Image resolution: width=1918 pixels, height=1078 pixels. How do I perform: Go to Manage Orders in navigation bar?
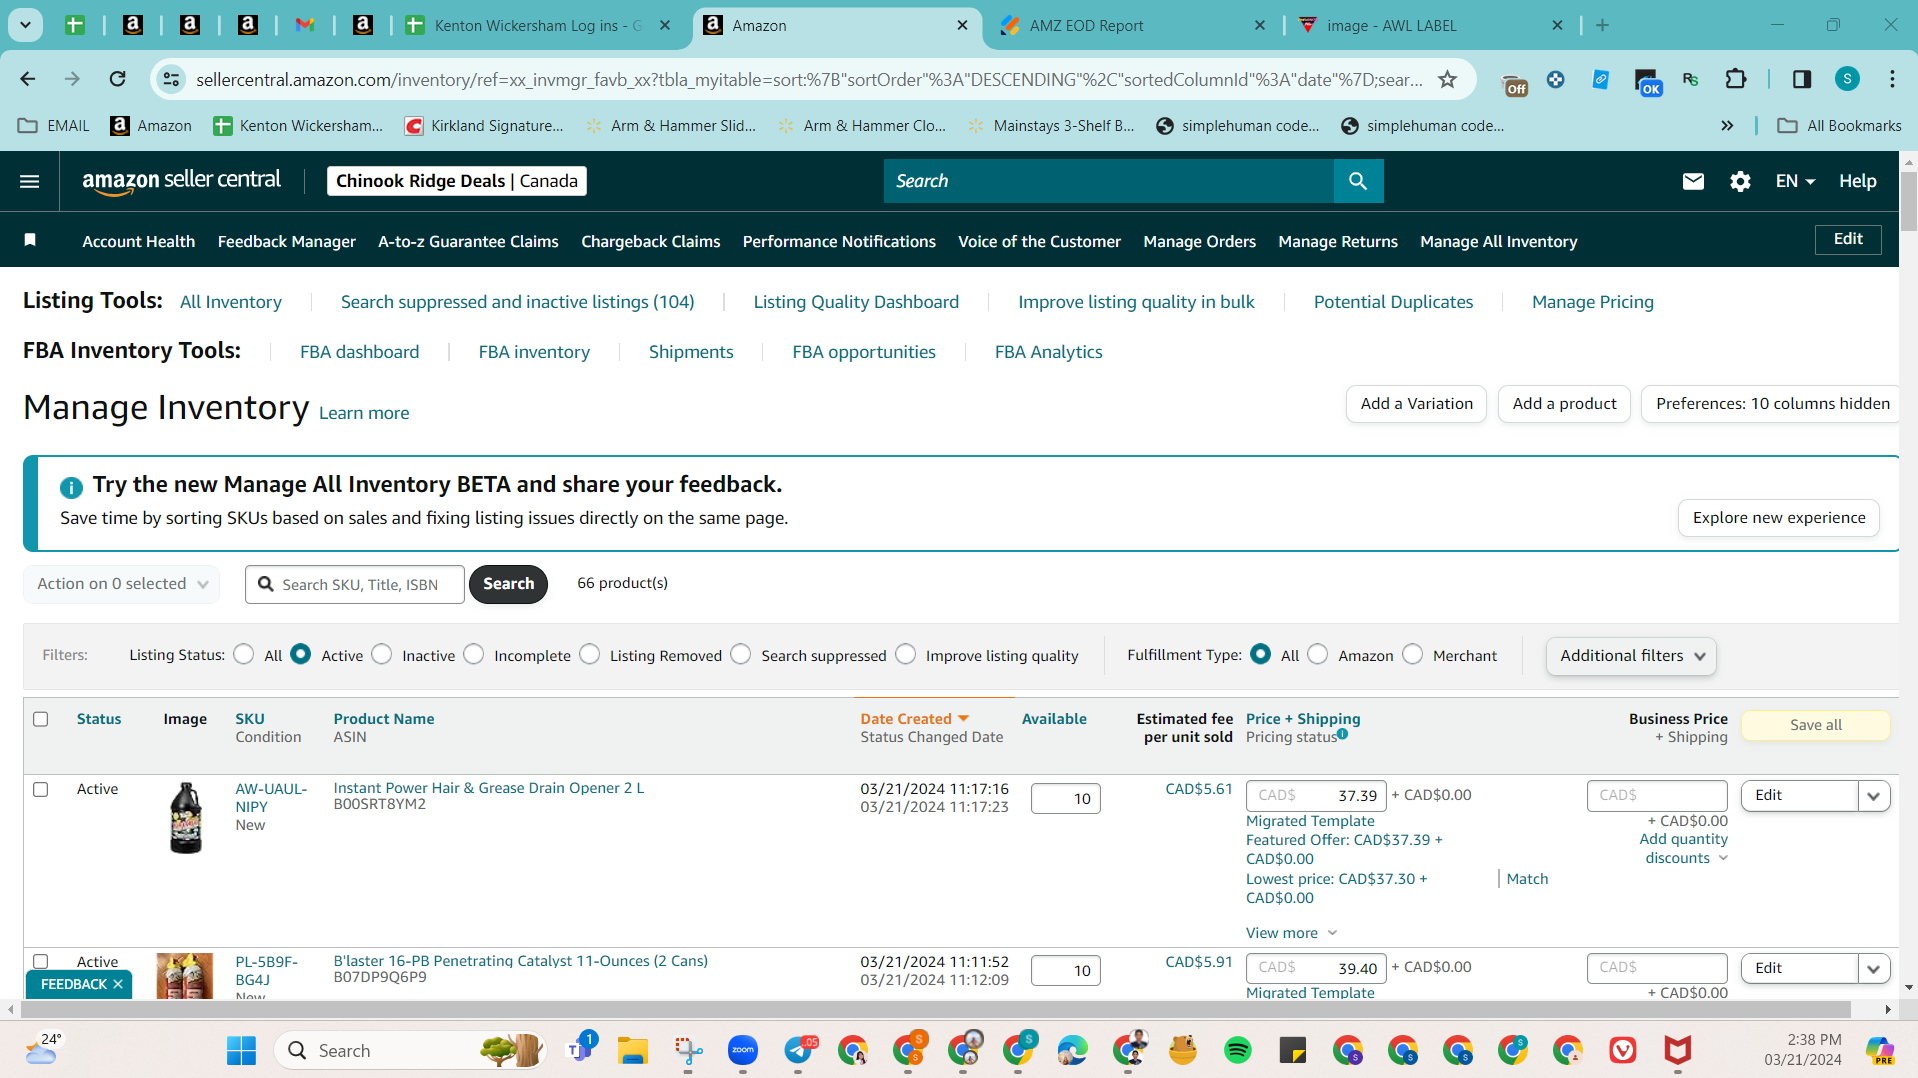pyautogui.click(x=1199, y=241)
